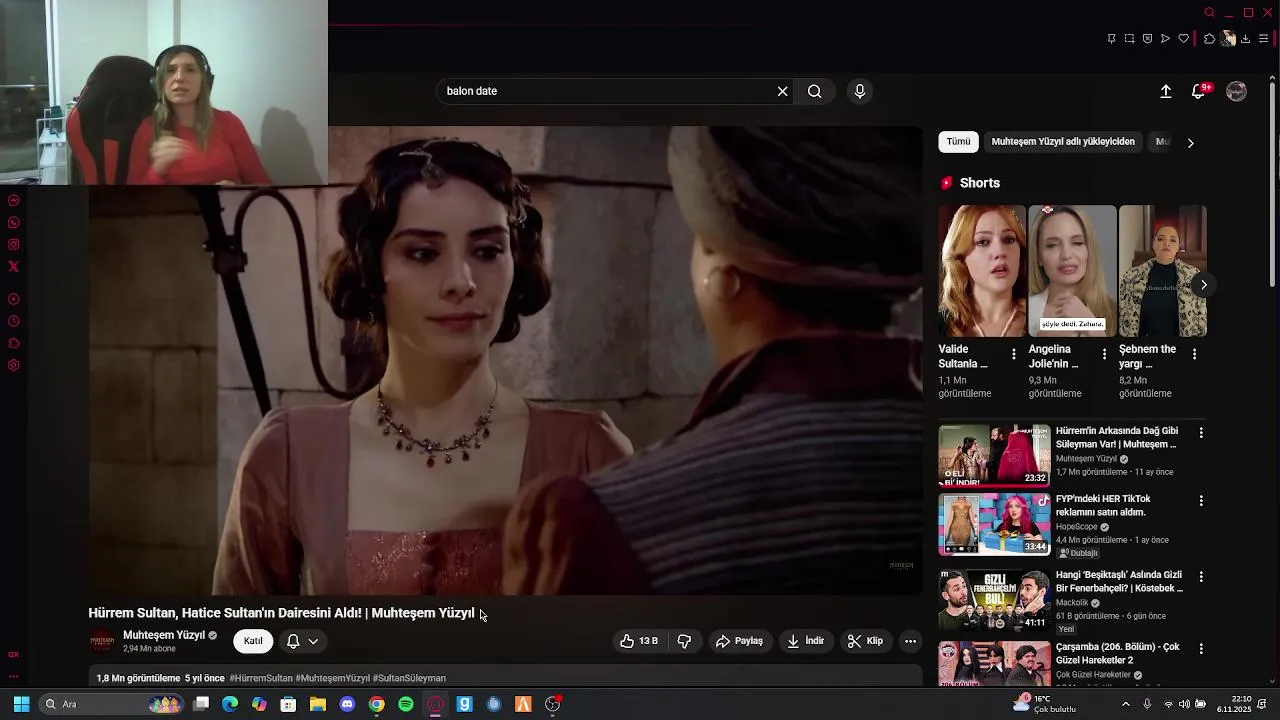Open the Muhteşem Yüzyıl channel avatar
Viewport: 1280px width, 720px height.
102,641
